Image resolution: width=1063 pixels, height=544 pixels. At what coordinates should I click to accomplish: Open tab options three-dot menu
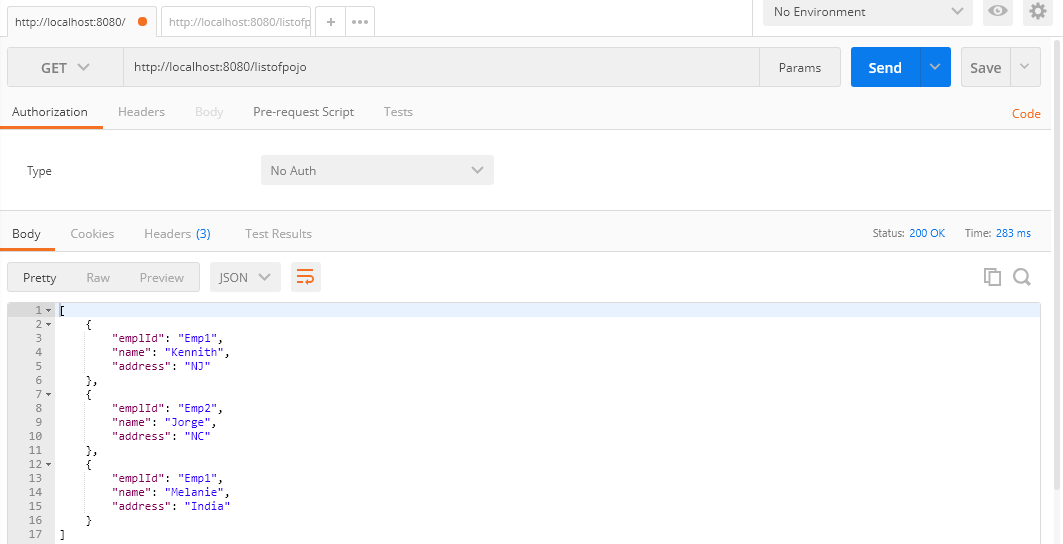[x=360, y=22]
